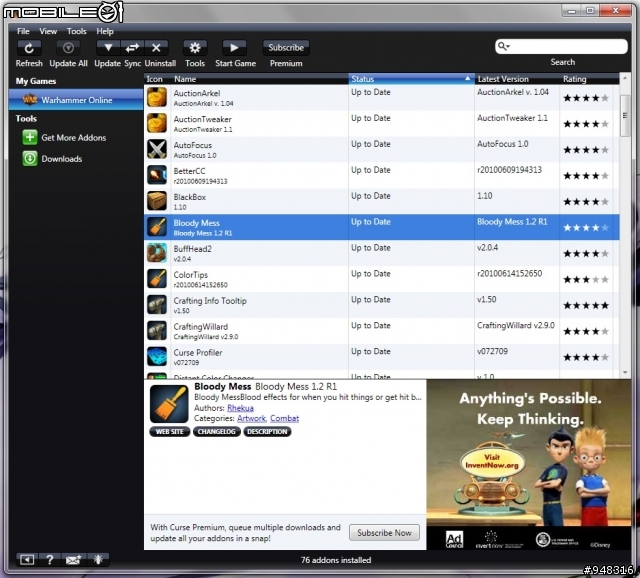The image size is (640, 578).
Task: Select the CraftingWillard addon name
Action: click(200, 327)
